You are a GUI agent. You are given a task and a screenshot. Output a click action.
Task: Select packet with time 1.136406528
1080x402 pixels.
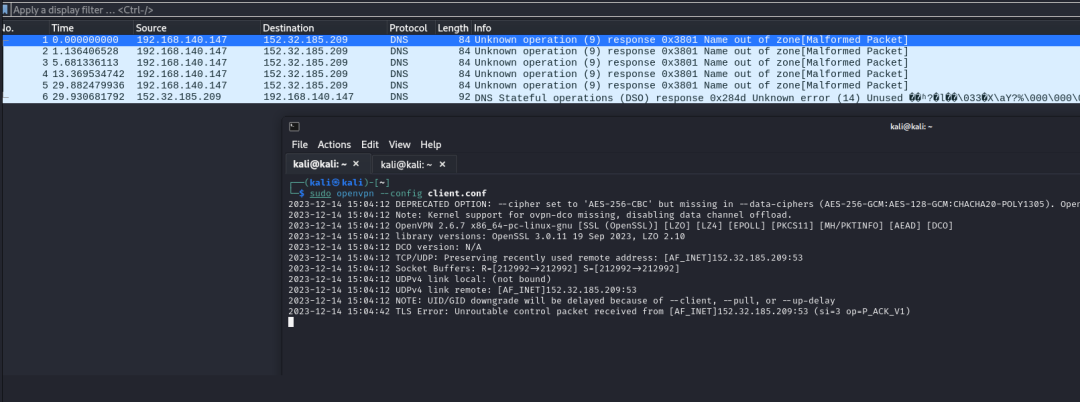coord(540,51)
